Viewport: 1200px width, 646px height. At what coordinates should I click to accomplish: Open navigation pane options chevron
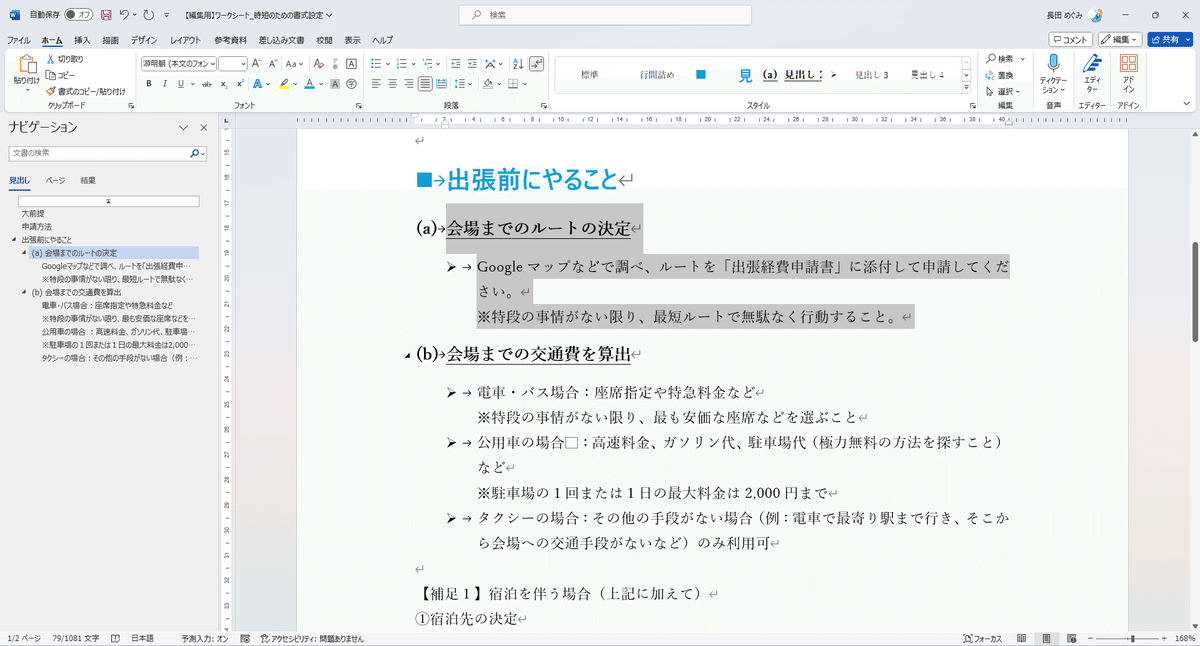click(184, 128)
